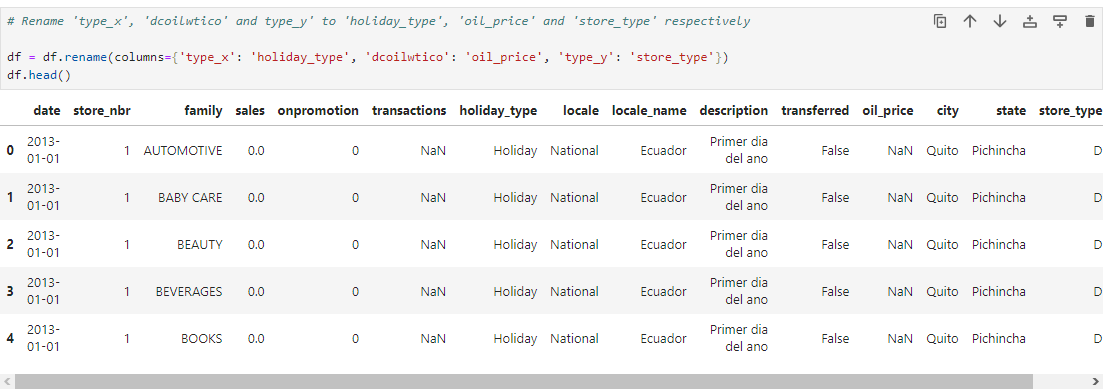
Task: Click the Ecuador cell in BEVERAGES row
Action: click(664, 292)
